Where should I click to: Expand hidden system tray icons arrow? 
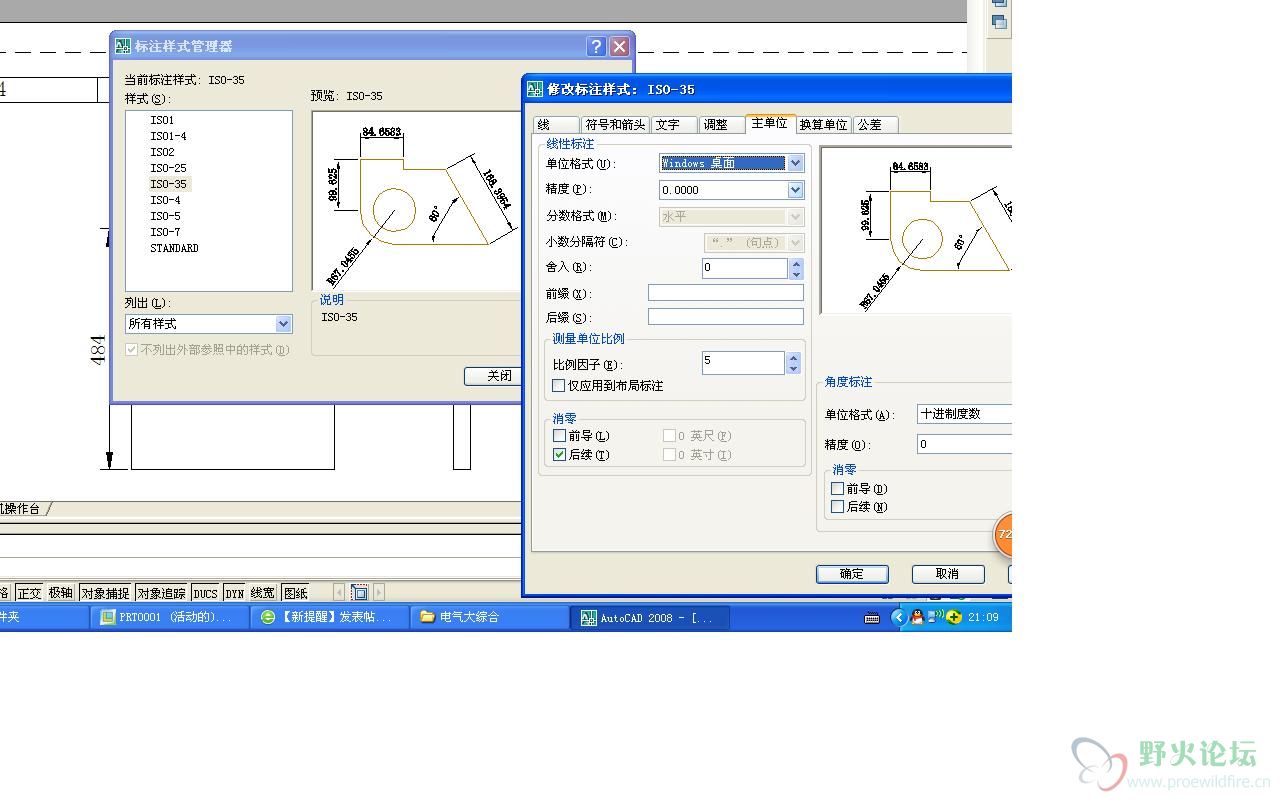[898, 617]
